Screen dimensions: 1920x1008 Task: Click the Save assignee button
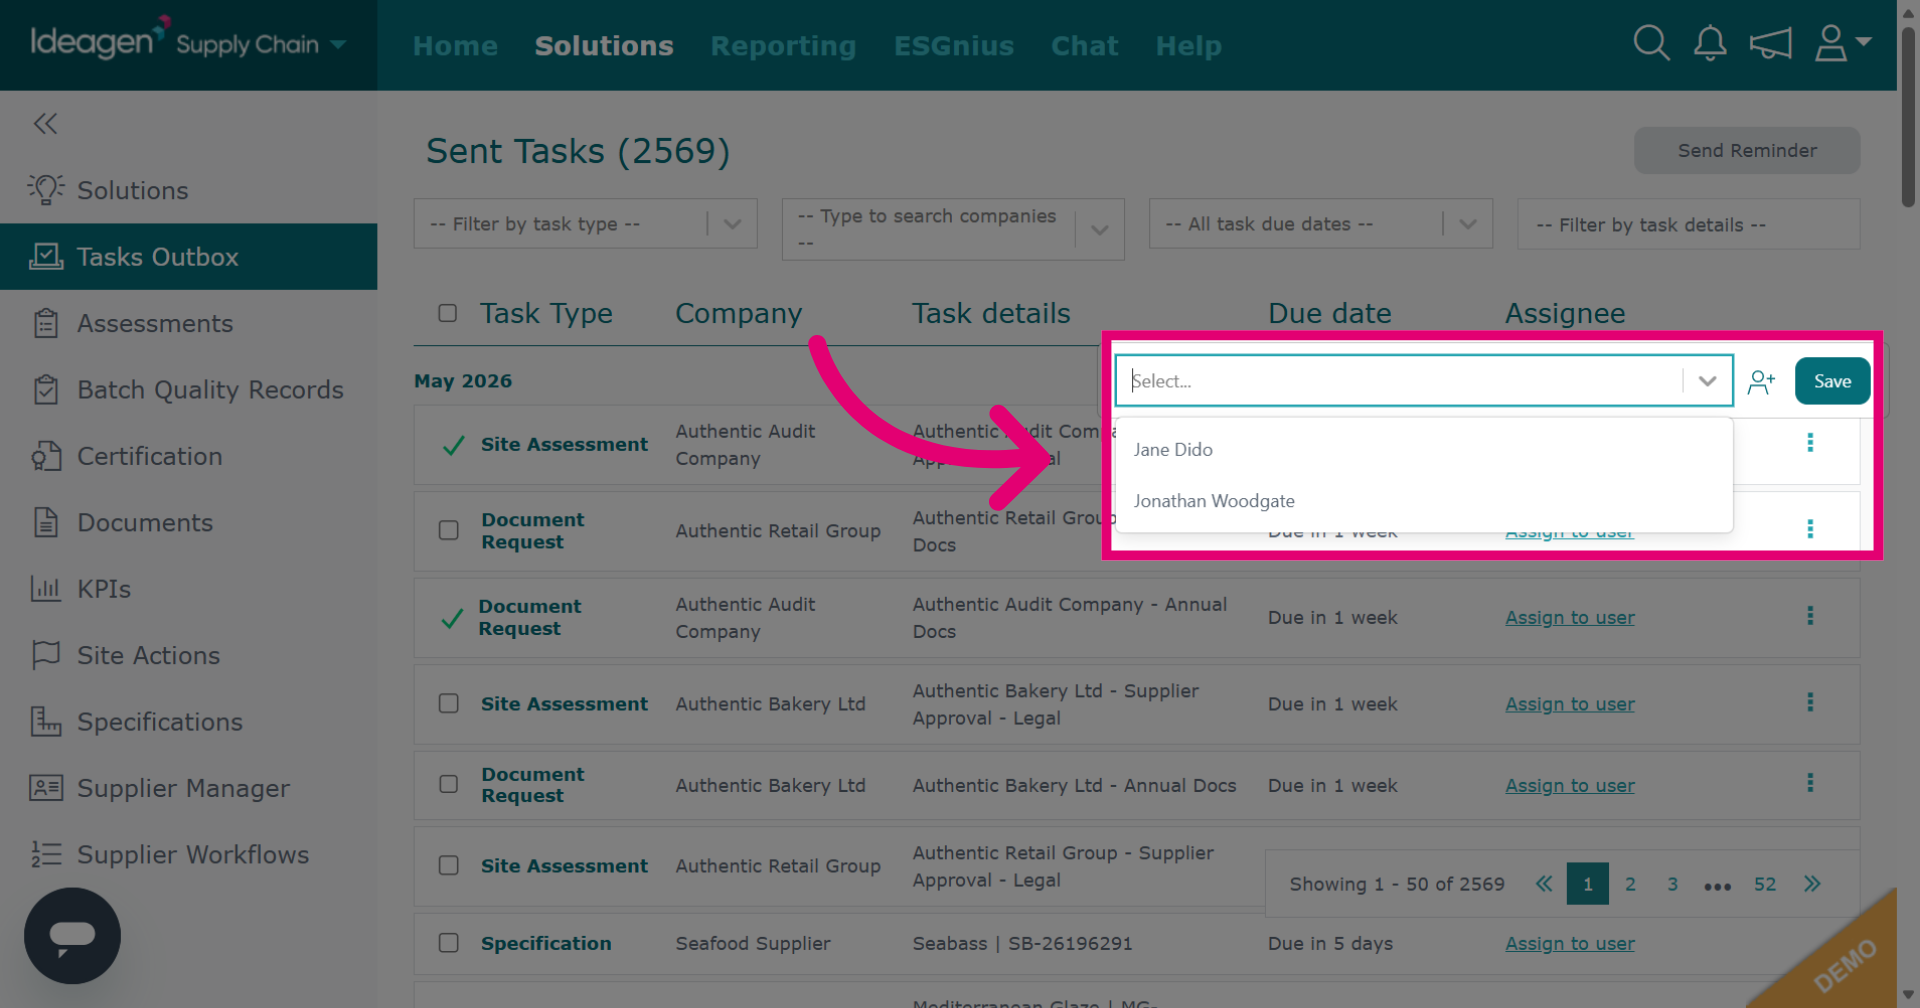pyautogui.click(x=1832, y=381)
